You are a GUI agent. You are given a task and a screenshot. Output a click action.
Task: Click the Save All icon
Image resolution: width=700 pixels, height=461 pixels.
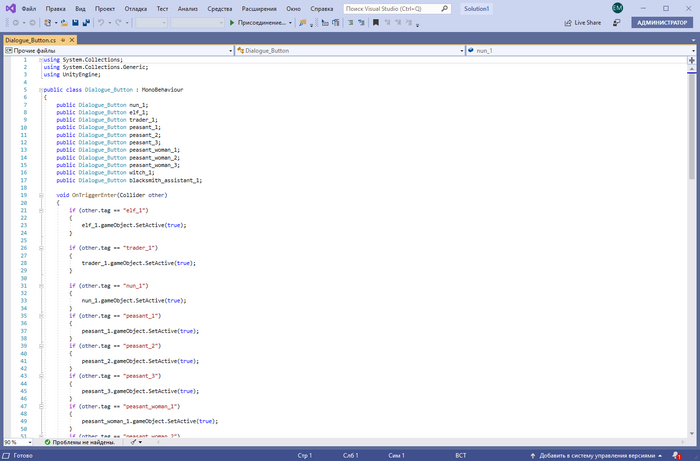[x=85, y=22]
